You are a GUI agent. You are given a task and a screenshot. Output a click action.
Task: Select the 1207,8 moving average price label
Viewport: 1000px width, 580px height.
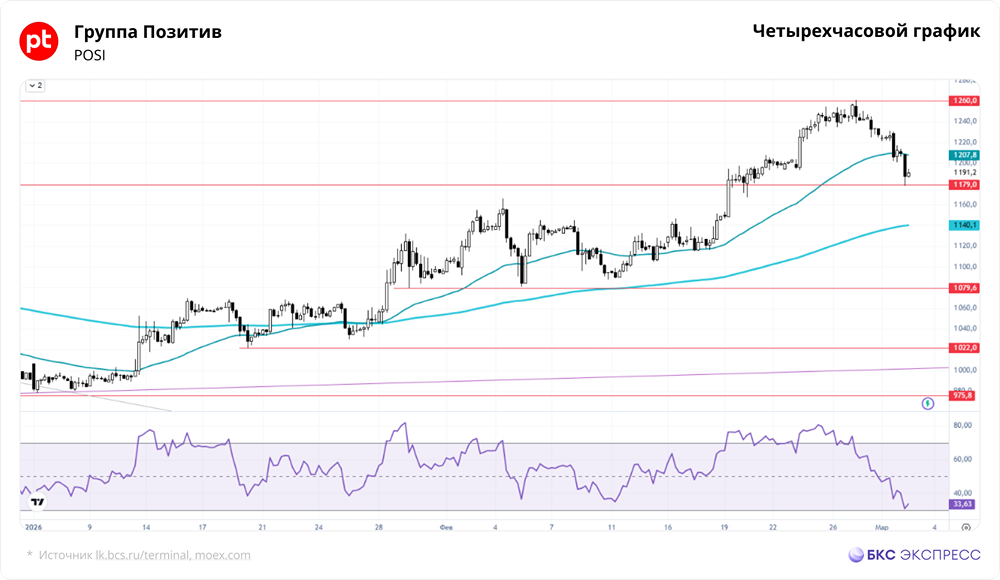[964, 155]
